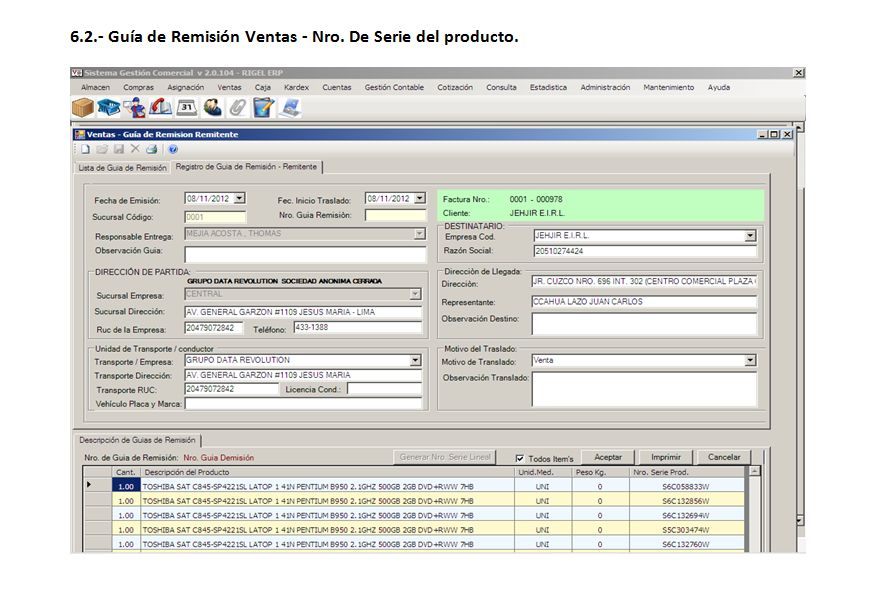Click the paperclip attachment icon

click(237, 107)
